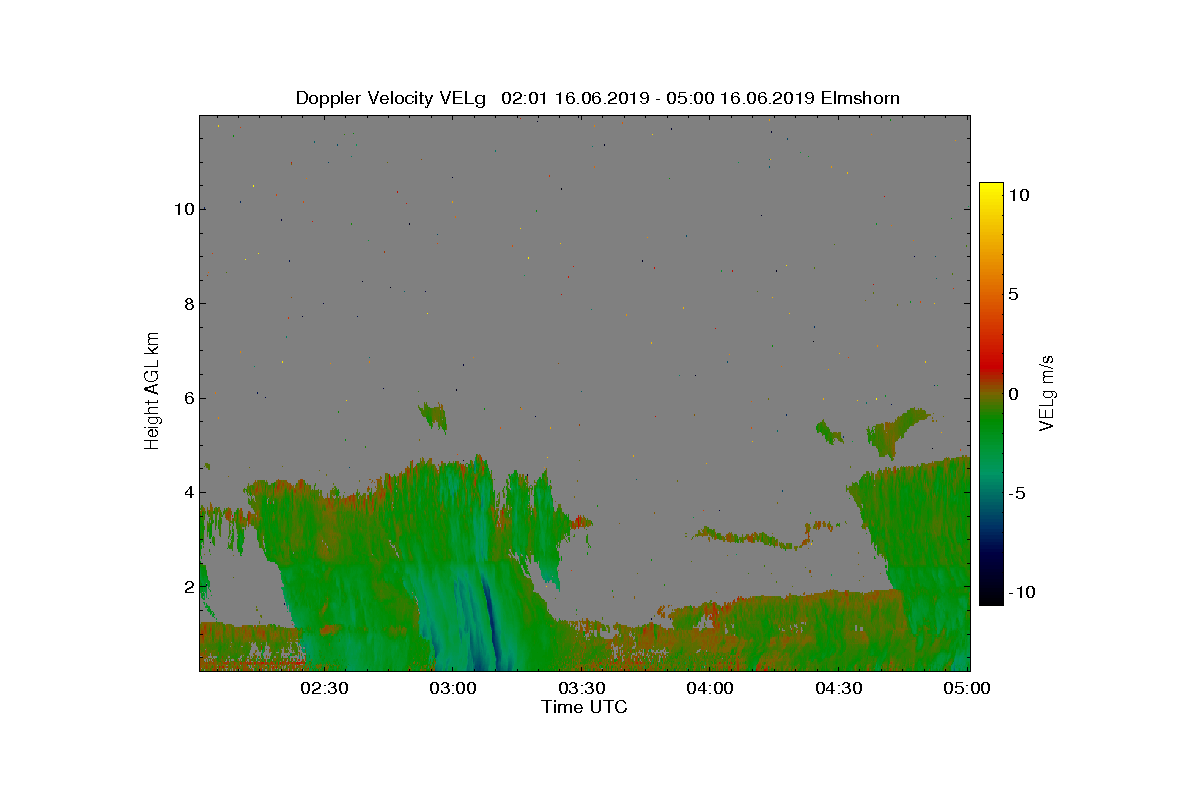This screenshot has width=1200, height=800.
Task: Click the '04:00' time tick label
Action: [709, 688]
